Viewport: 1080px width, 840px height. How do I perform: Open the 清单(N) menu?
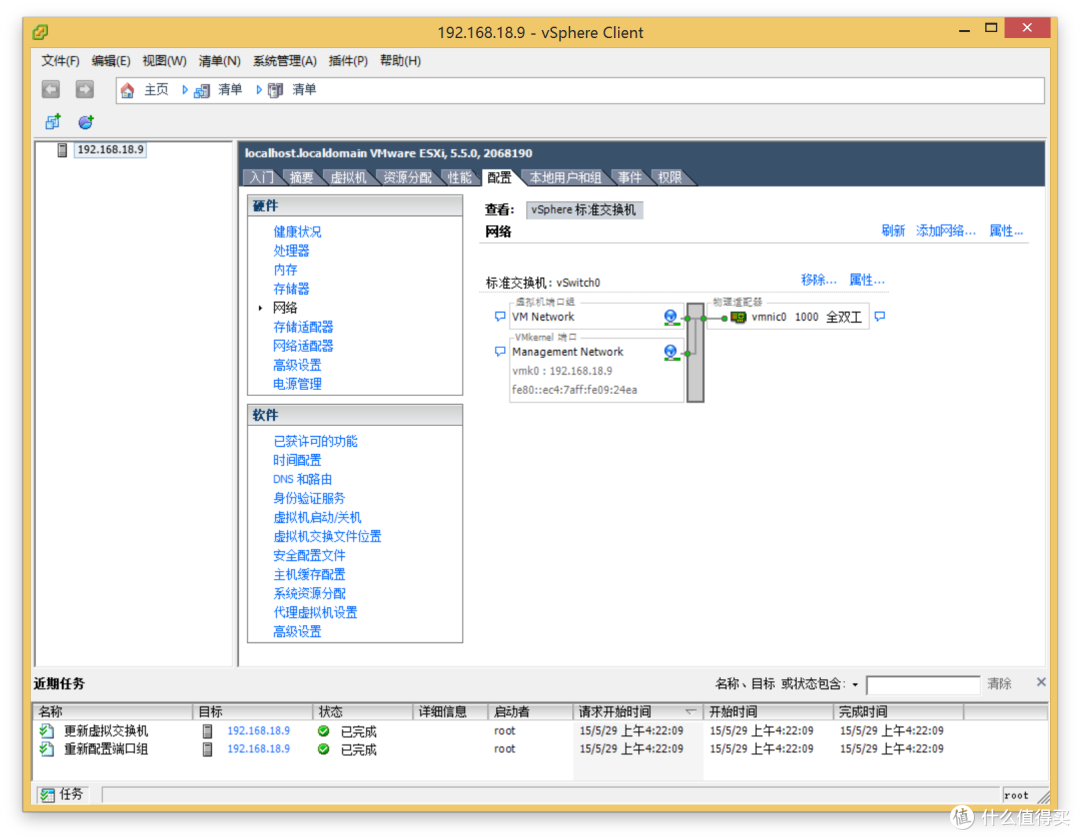[219, 61]
